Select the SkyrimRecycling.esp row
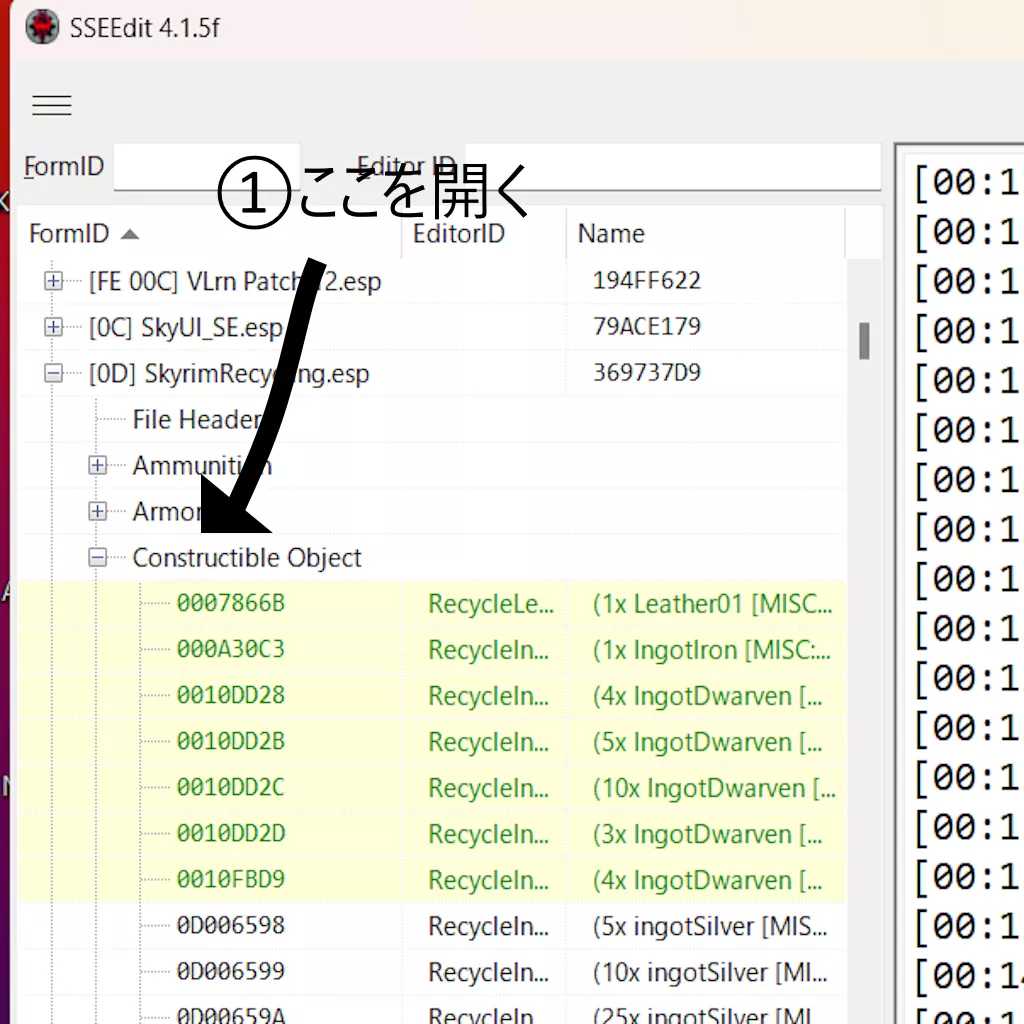 tap(432, 374)
